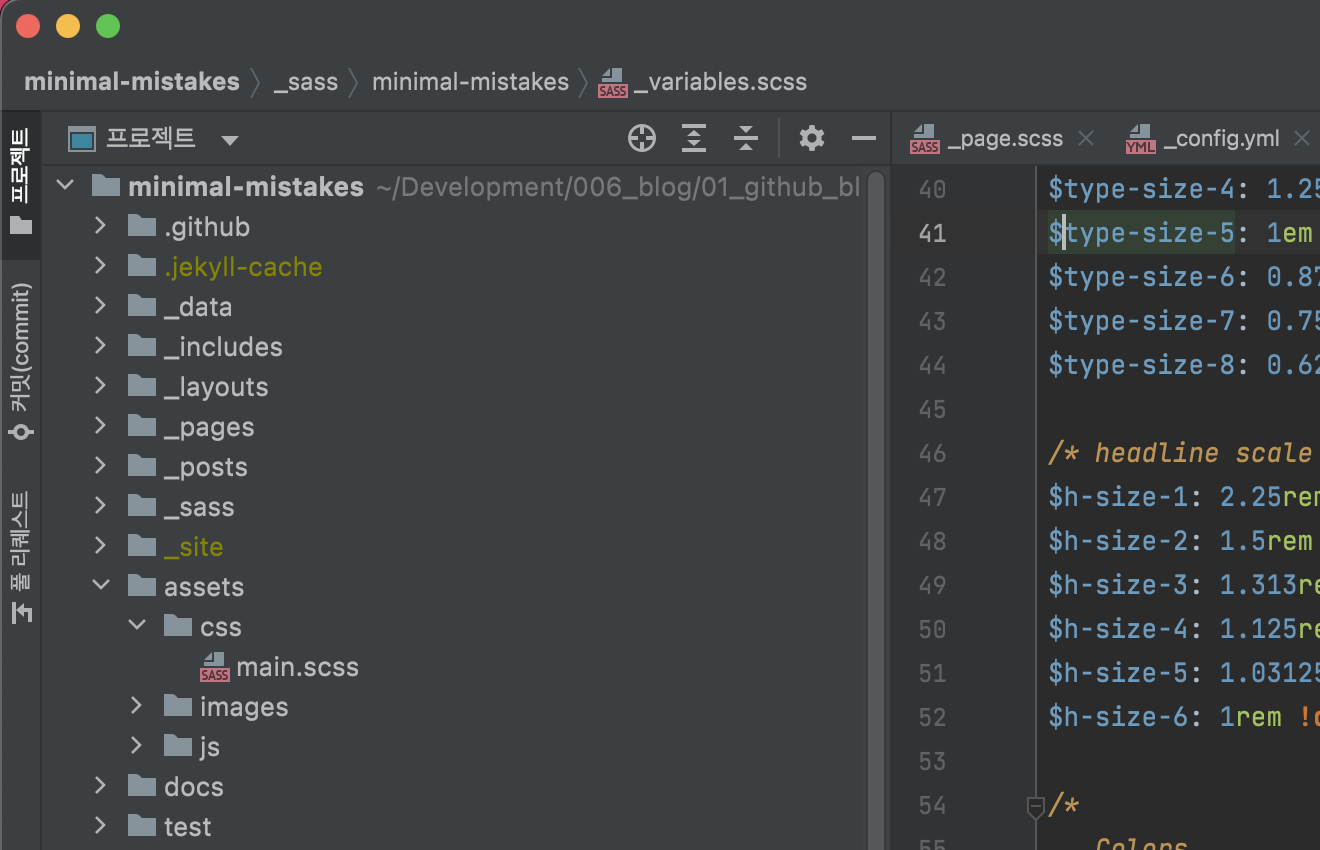Expand _layouts folder chevron
The image size is (1320, 850).
[100, 386]
